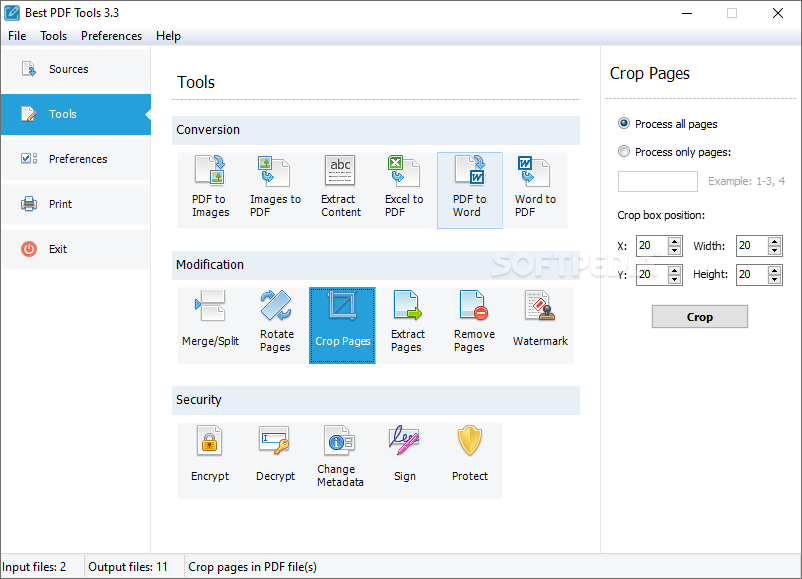Decrease the crop Height value
802x579 pixels.
point(774,279)
